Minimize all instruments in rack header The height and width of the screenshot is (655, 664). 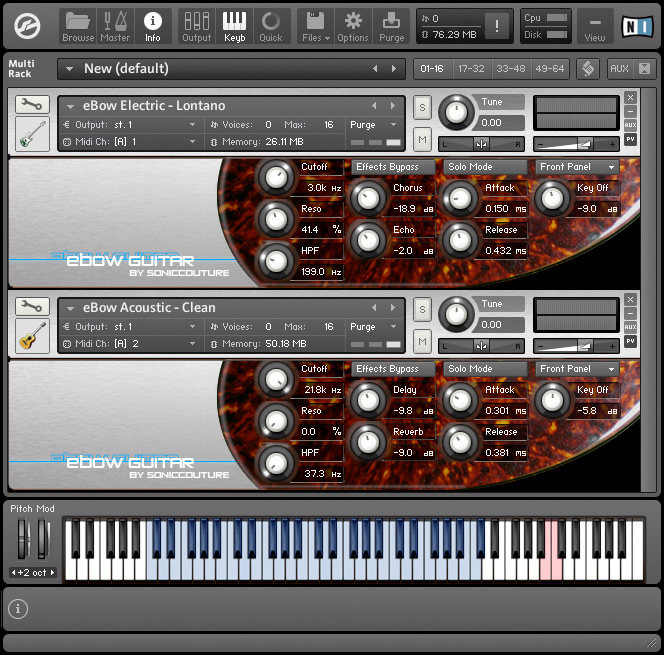[x=644, y=69]
